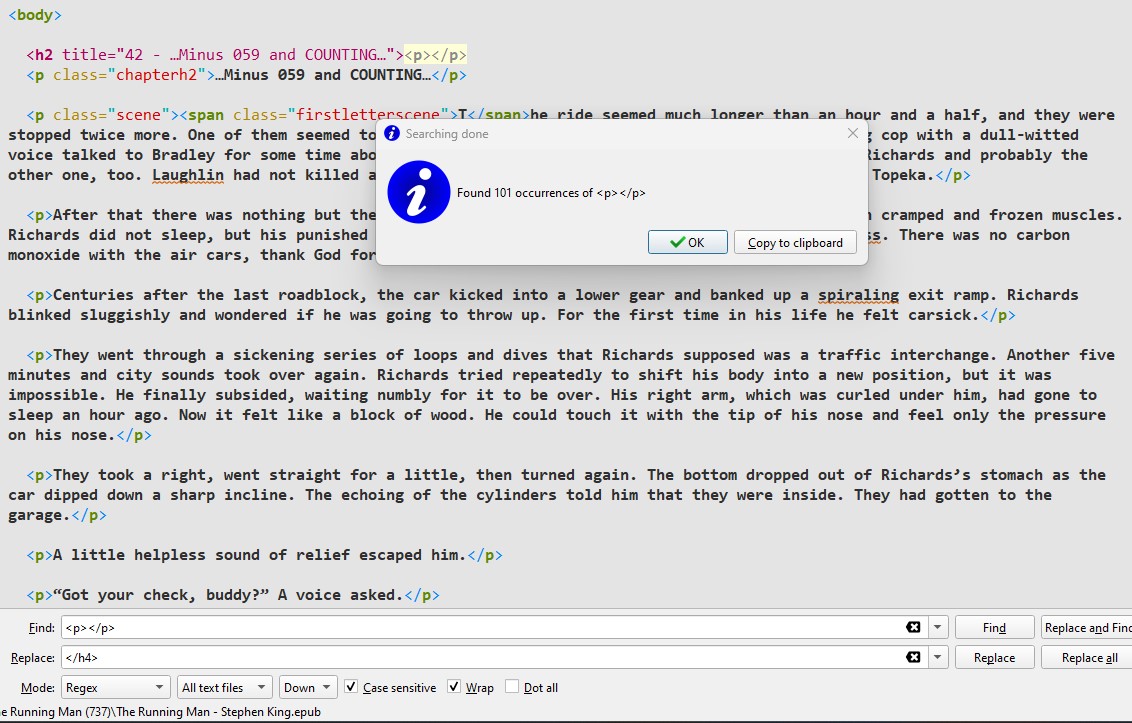The width and height of the screenshot is (1132, 723).
Task: Click the Replace all button
Action: 1089,657
